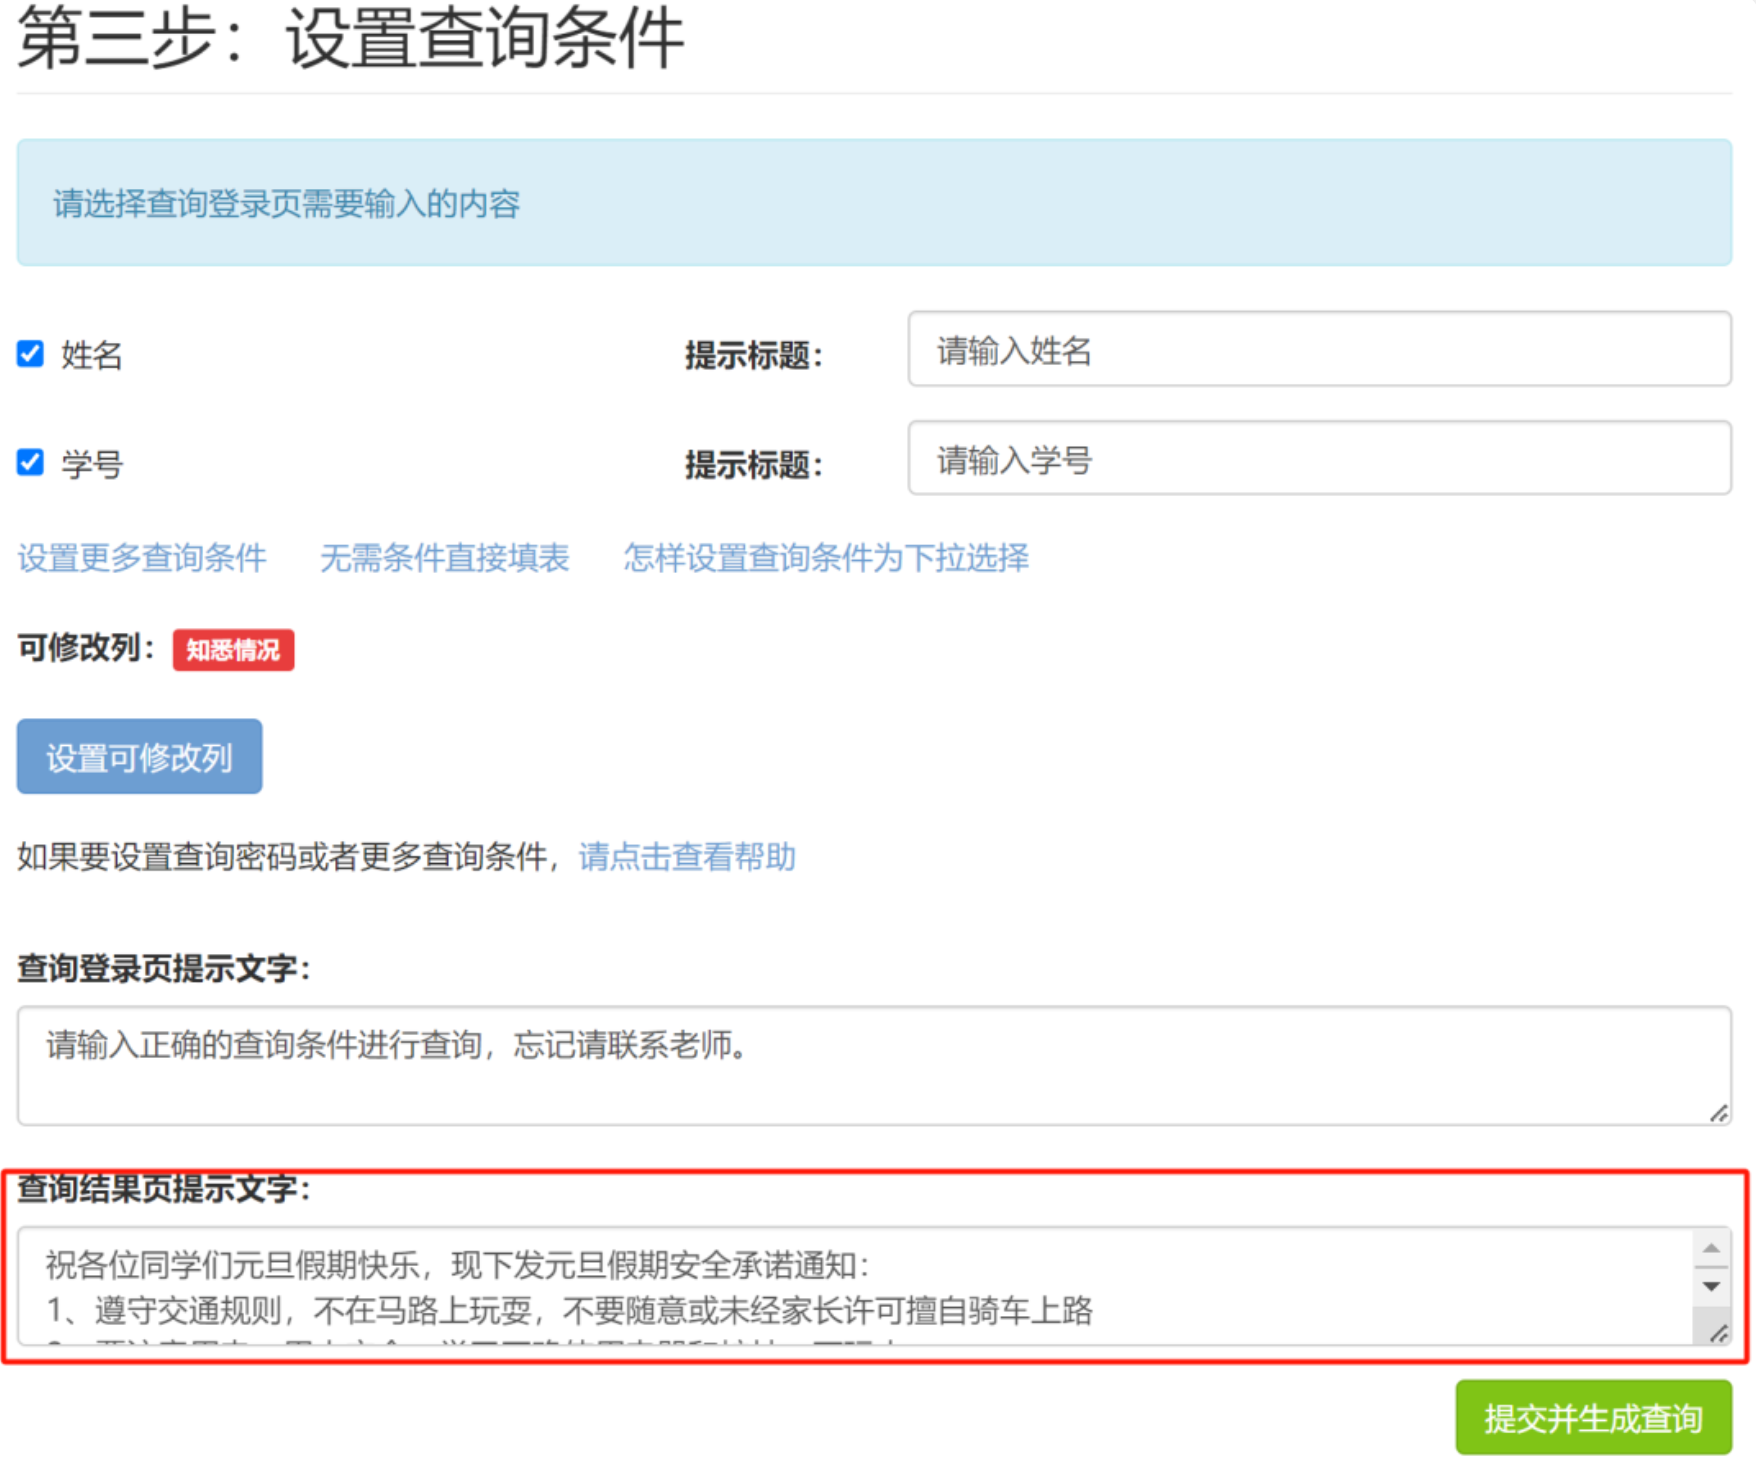Submit with the green 提交并生成查询 button
This screenshot has width=1756, height=1466.
1592,1418
